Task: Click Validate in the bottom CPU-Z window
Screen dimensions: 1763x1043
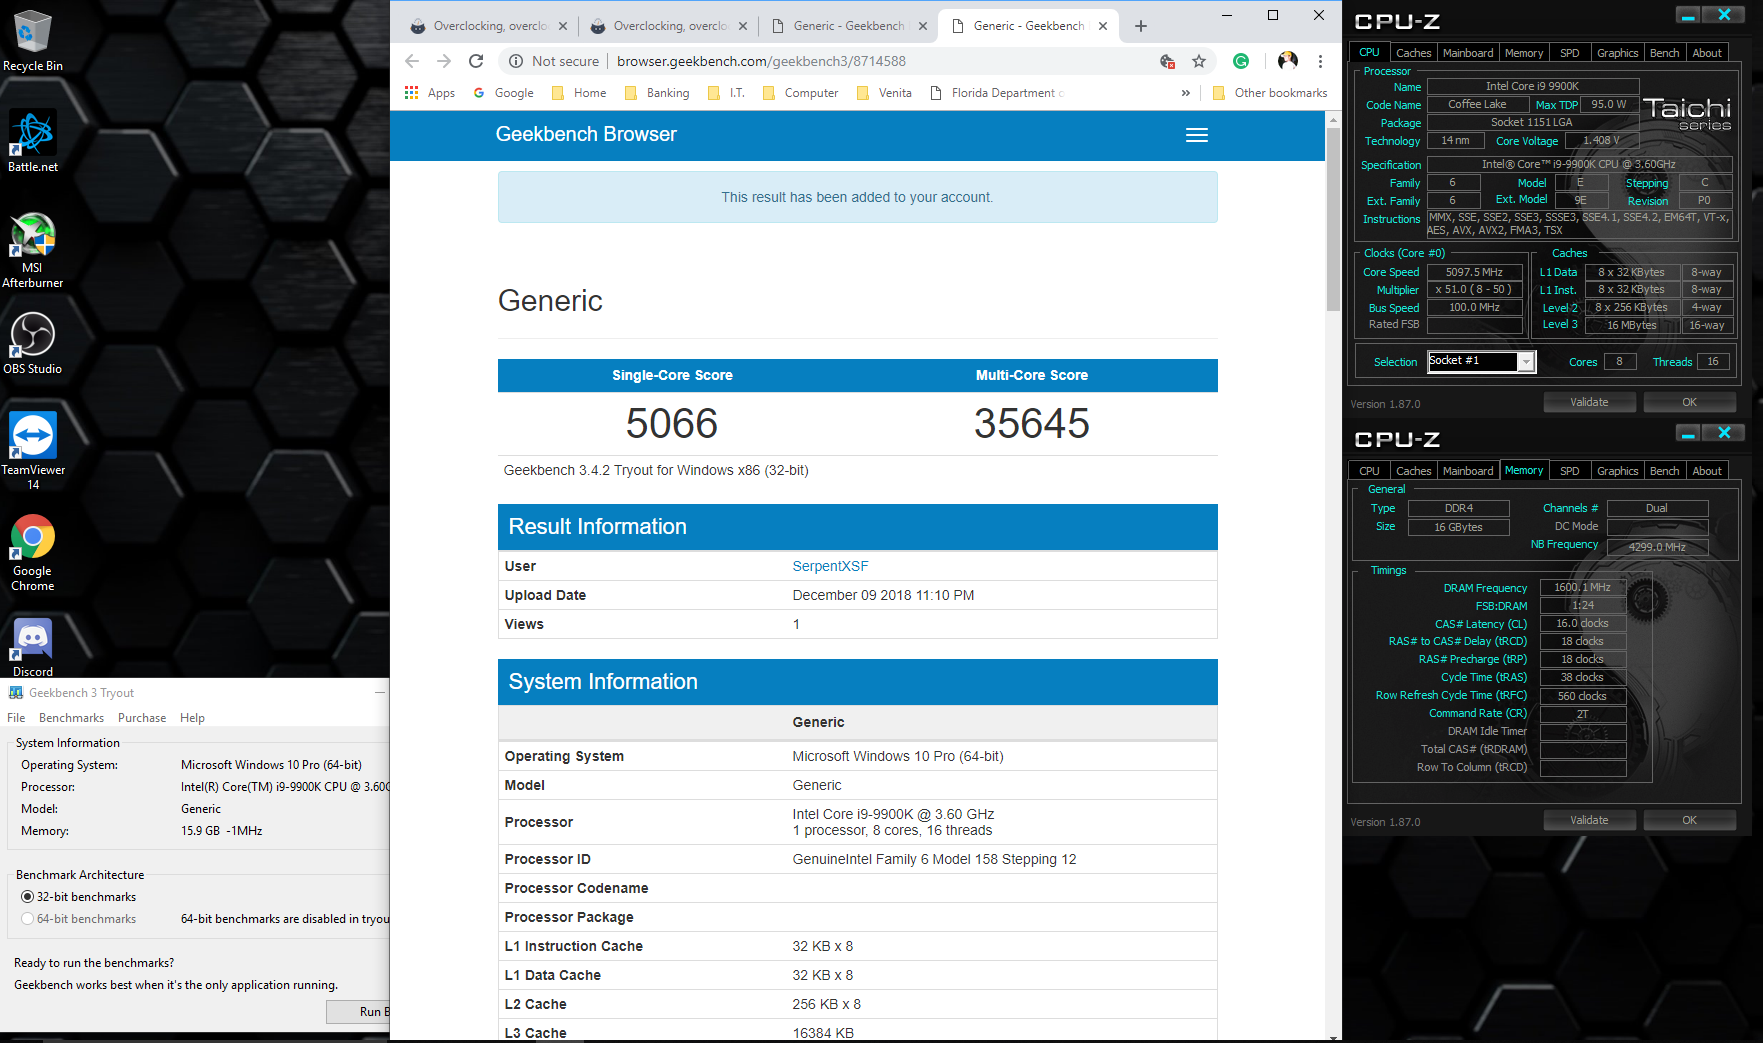Action: click(1589, 820)
